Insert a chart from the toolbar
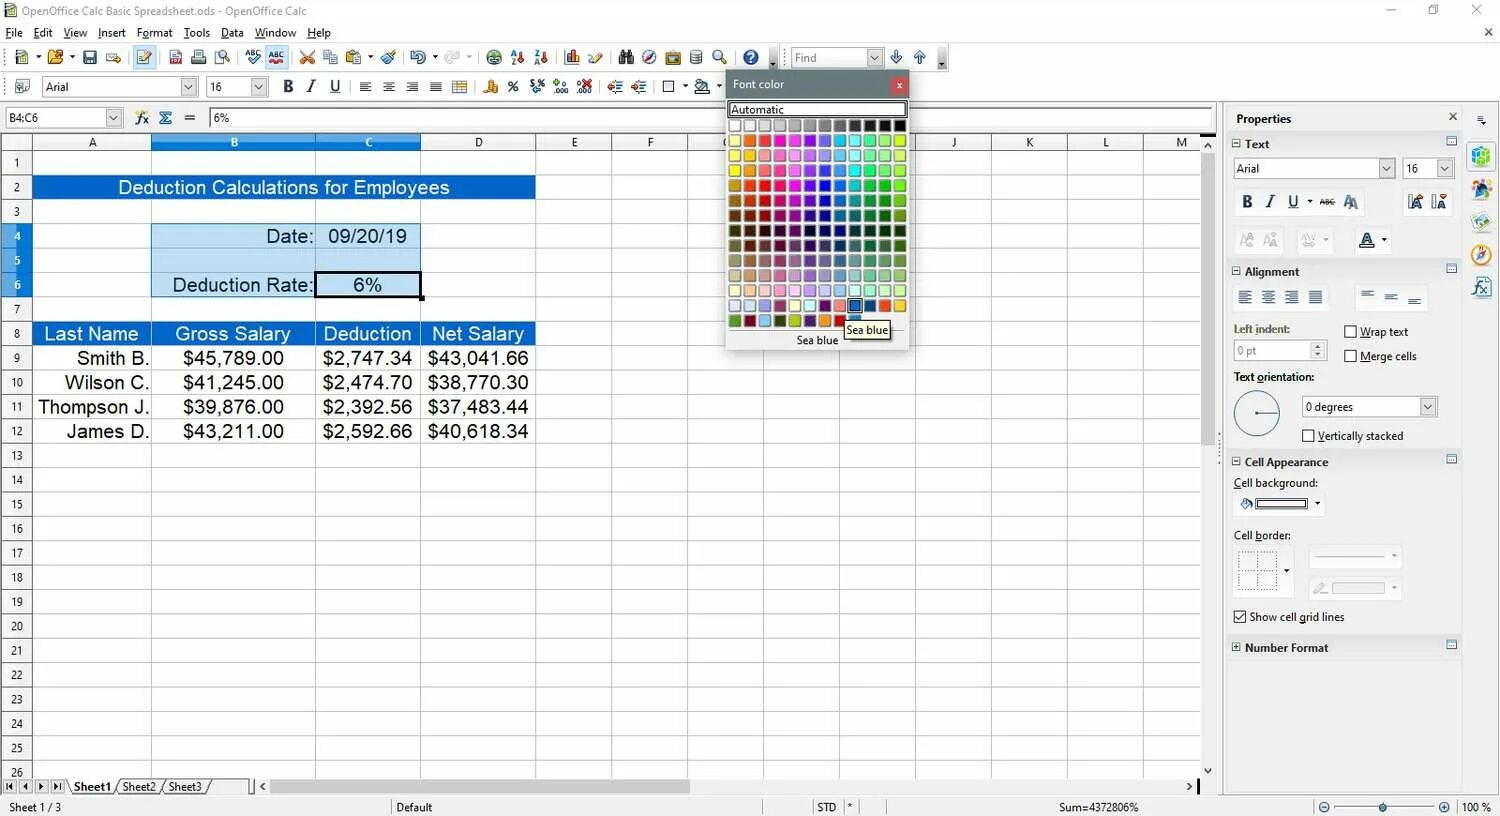The image size is (1500, 816). tap(572, 58)
